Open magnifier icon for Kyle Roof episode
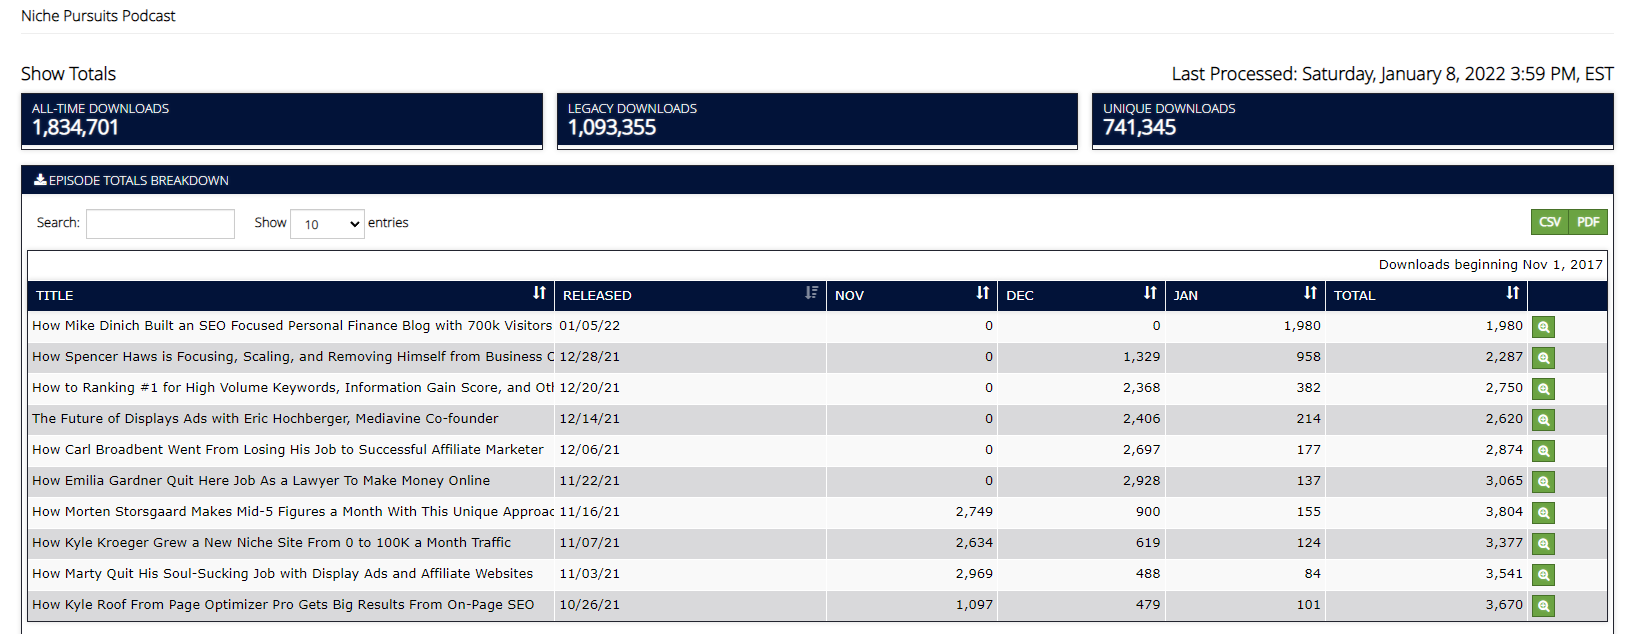The width and height of the screenshot is (1630, 634). coord(1543,606)
